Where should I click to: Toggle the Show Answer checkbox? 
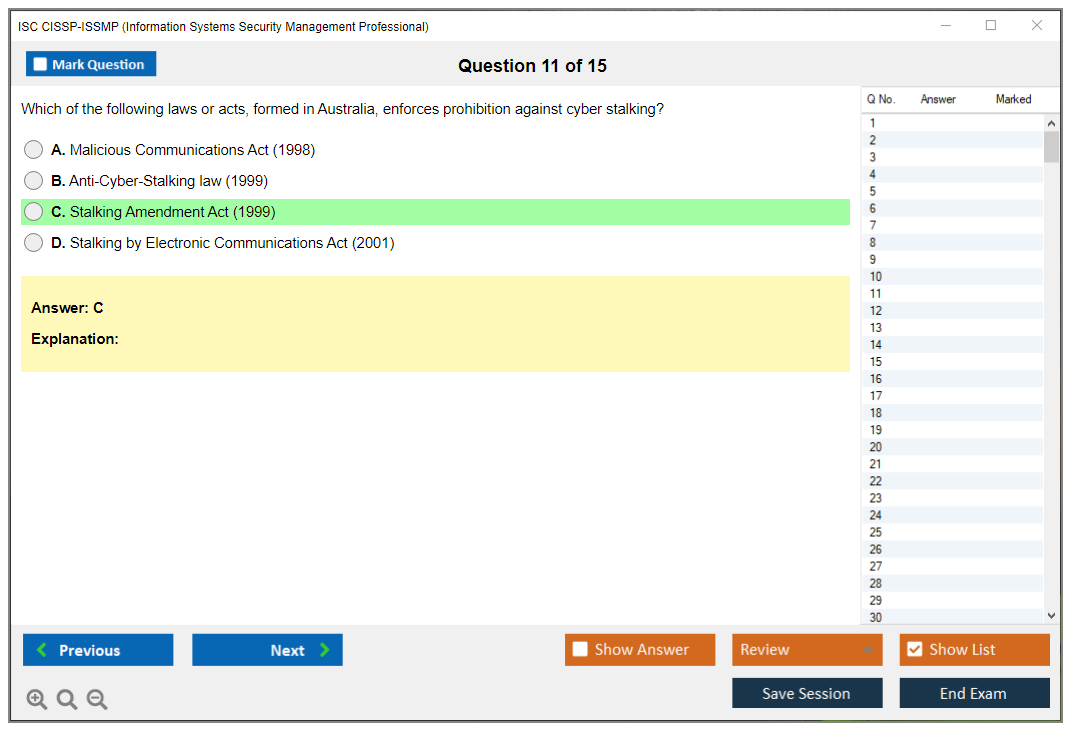point(581,650)
